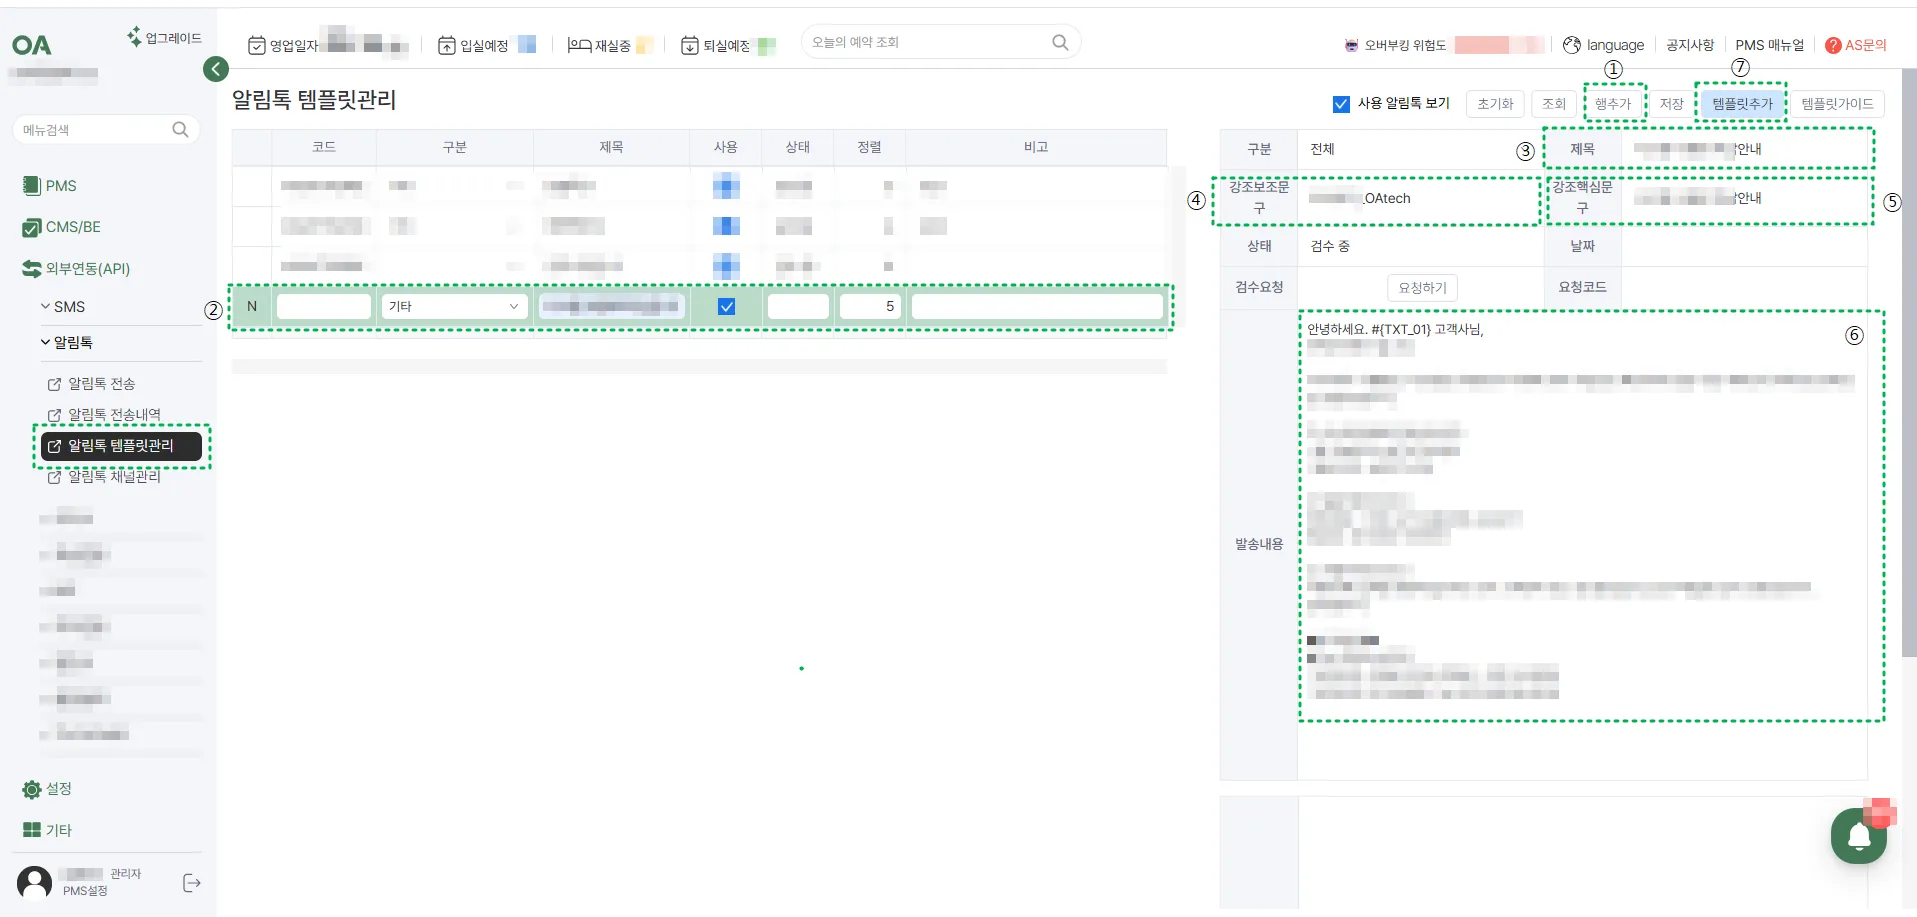The image size is (1917, 917).
Task: Click the 업그레이드 sparkle icon
Action: pos(134,37)
